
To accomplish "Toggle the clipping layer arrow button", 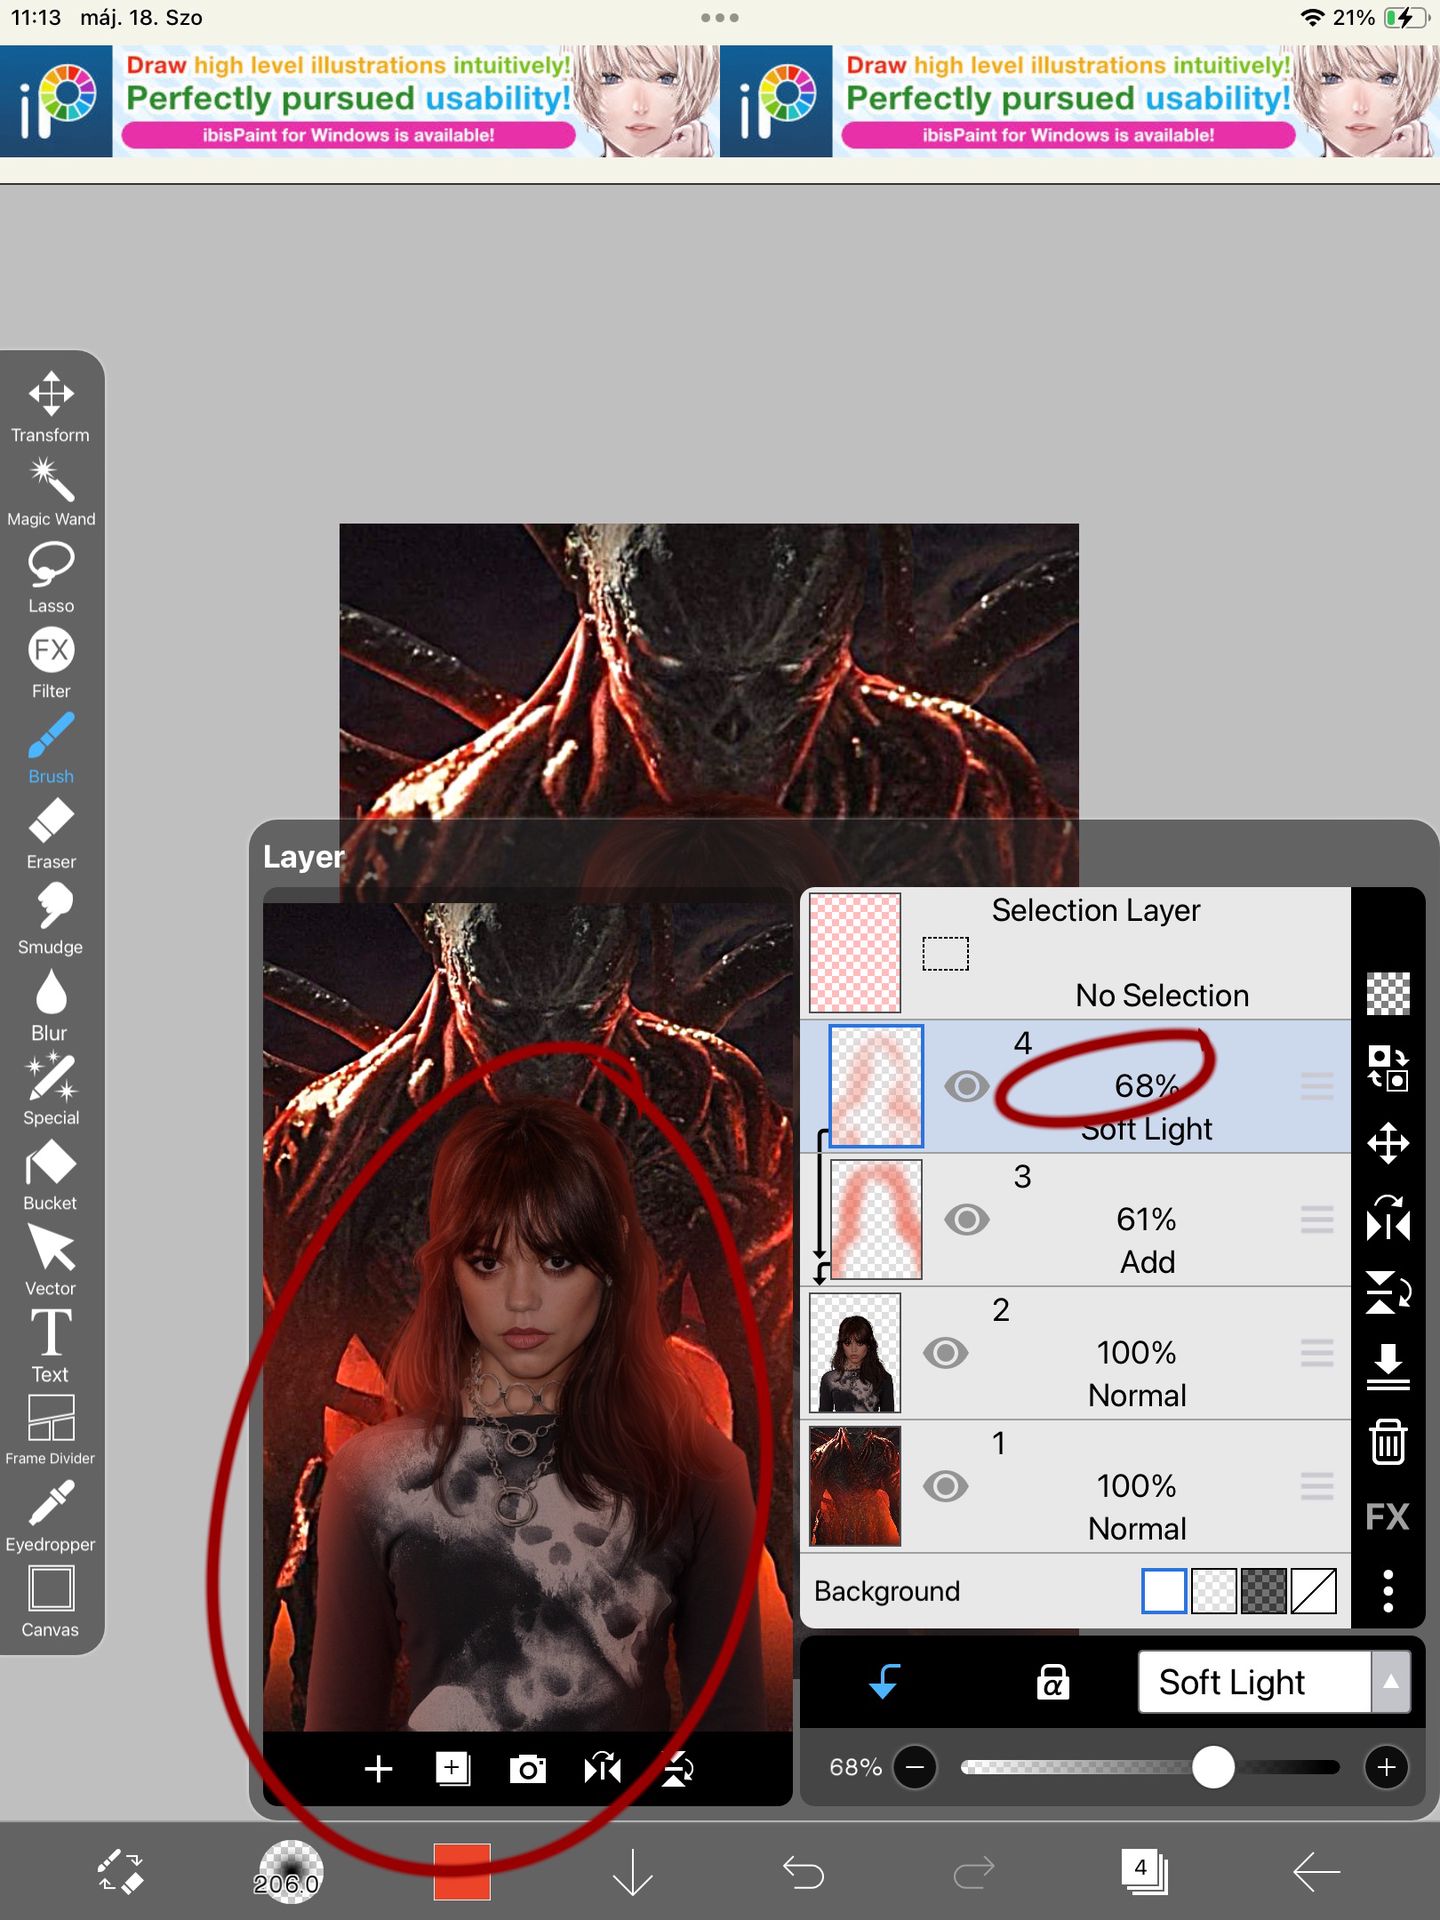I will click(885, 1682).
